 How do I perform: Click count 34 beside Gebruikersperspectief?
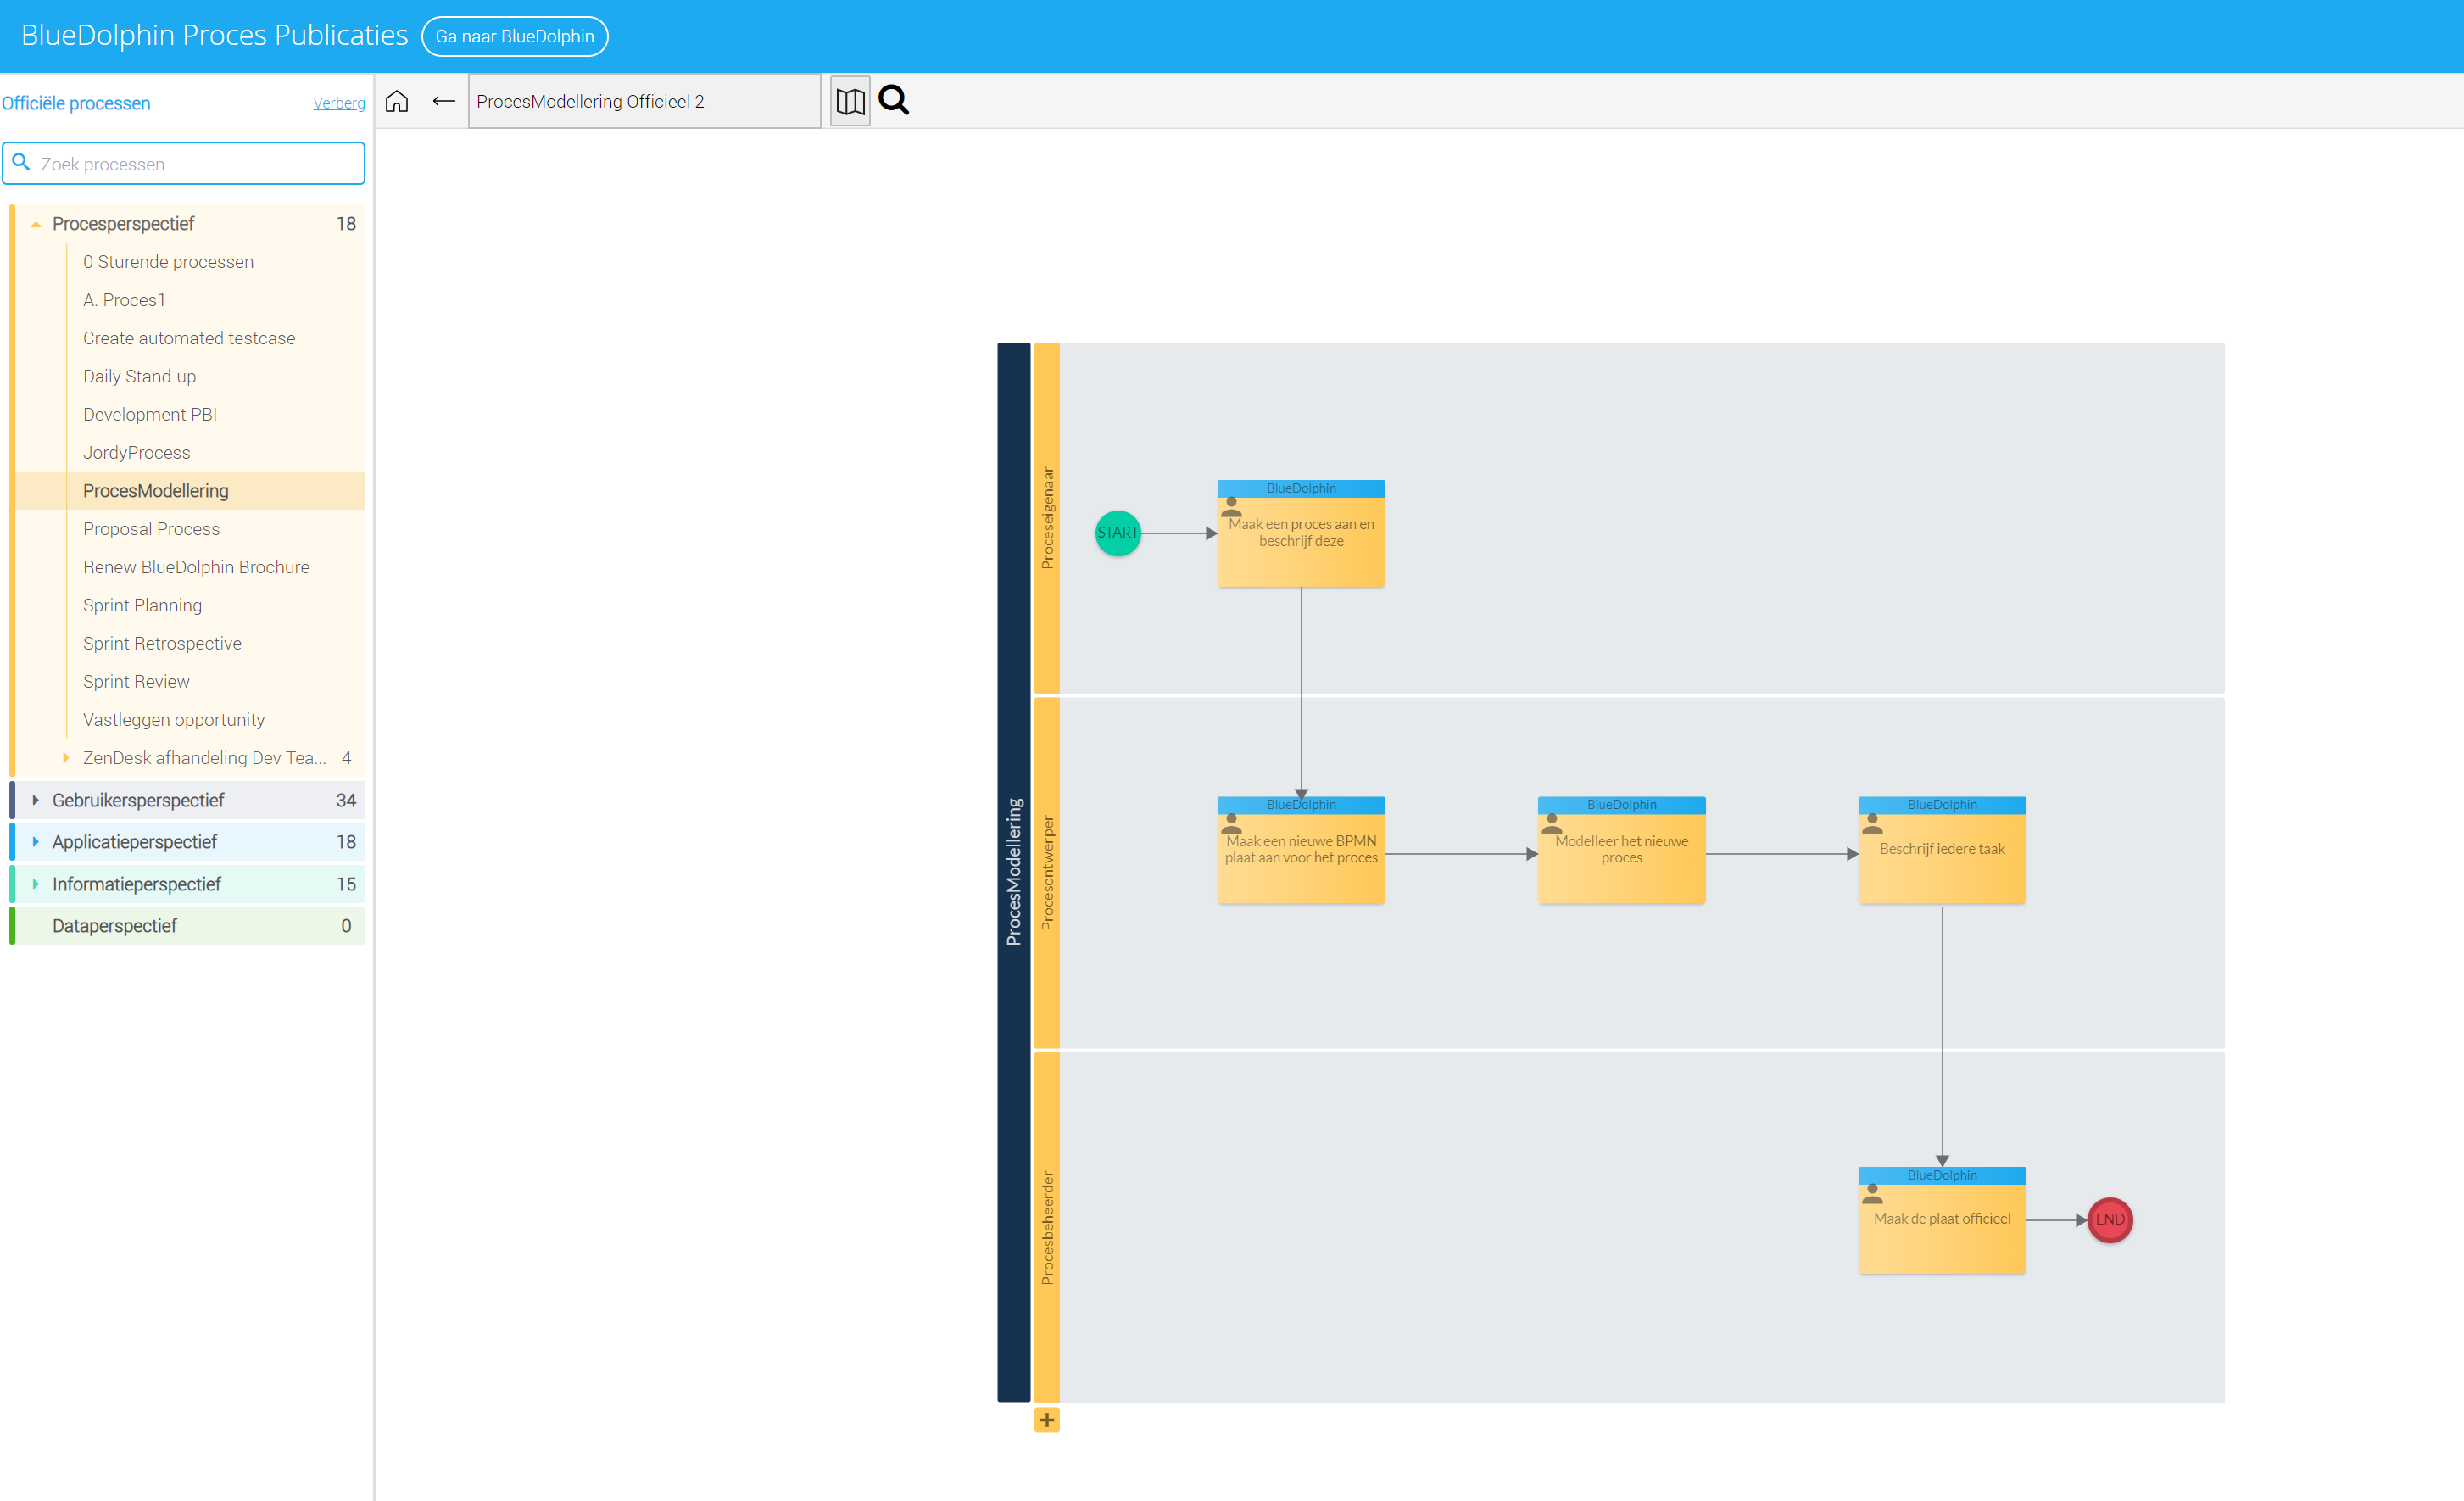[x=346, y=800]
